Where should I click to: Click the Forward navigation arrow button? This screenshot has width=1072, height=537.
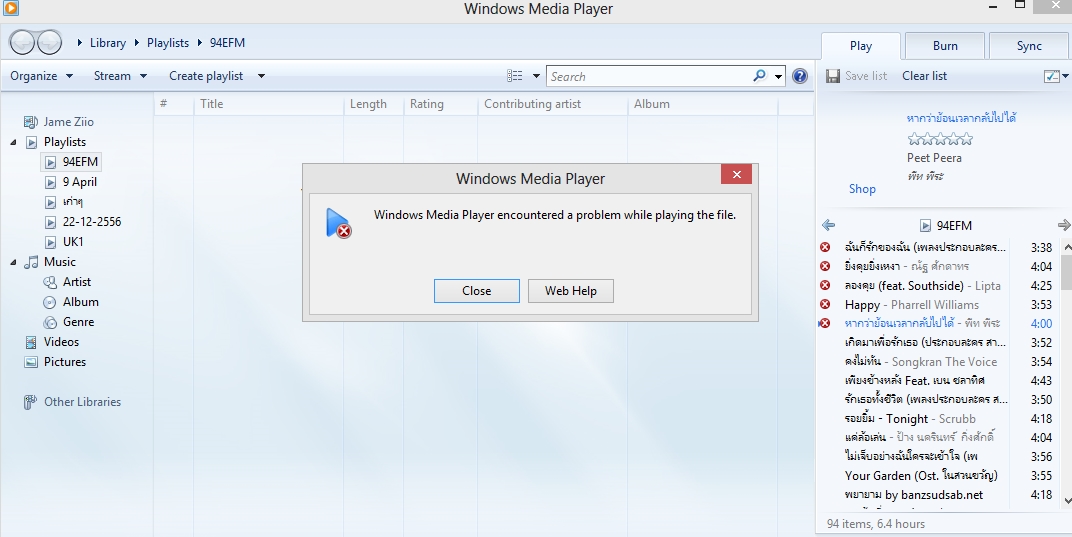click(49, 42)
